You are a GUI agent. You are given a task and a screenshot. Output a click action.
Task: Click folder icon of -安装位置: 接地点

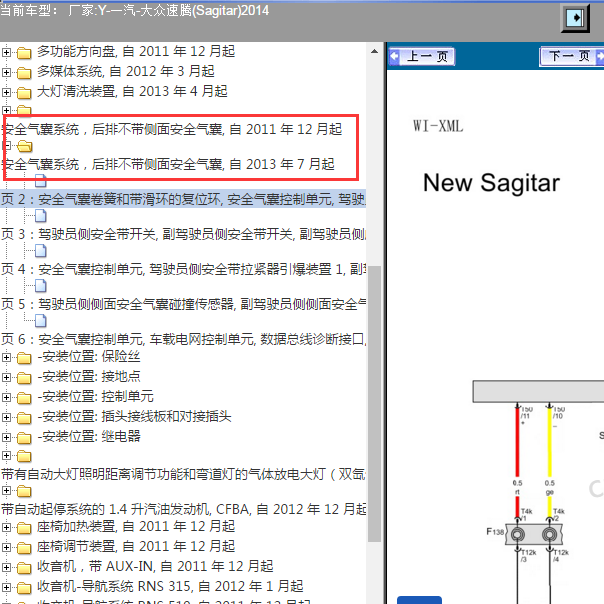(x=24, y=378)
